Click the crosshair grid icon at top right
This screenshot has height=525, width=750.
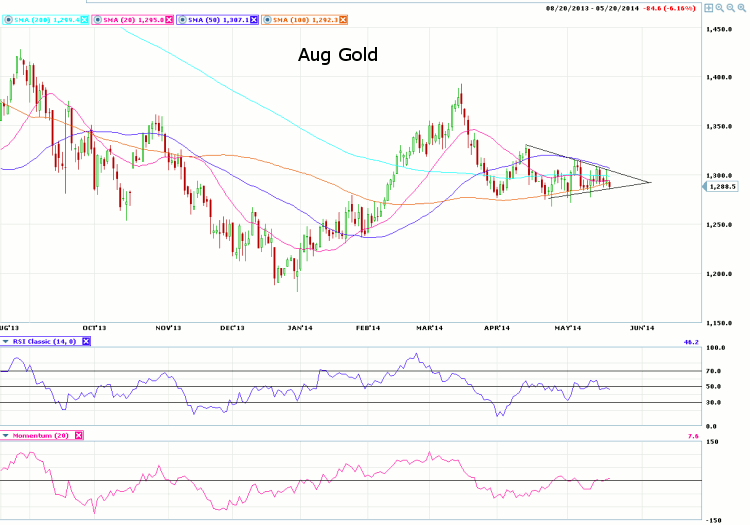tap(708, 8)
